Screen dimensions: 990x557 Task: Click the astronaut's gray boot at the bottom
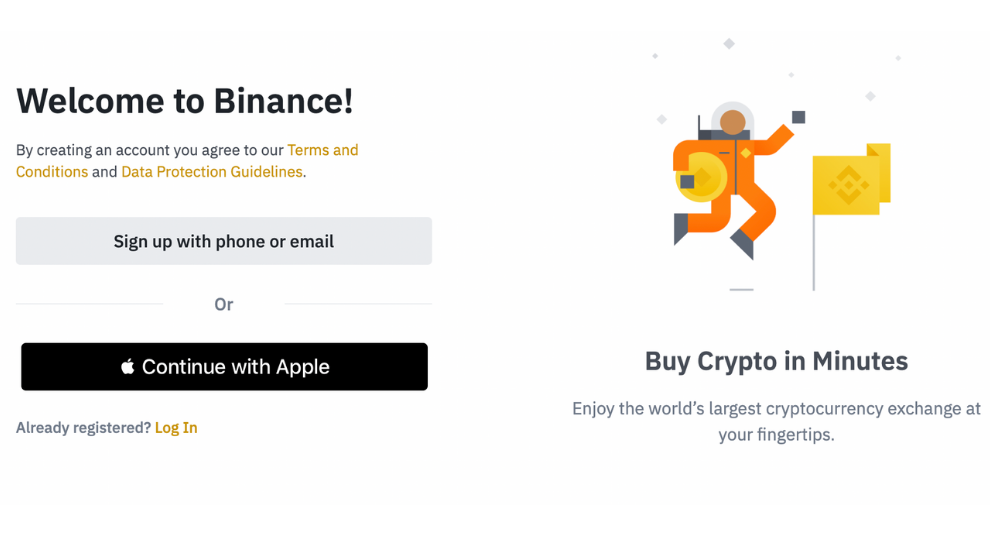[743, 243]
